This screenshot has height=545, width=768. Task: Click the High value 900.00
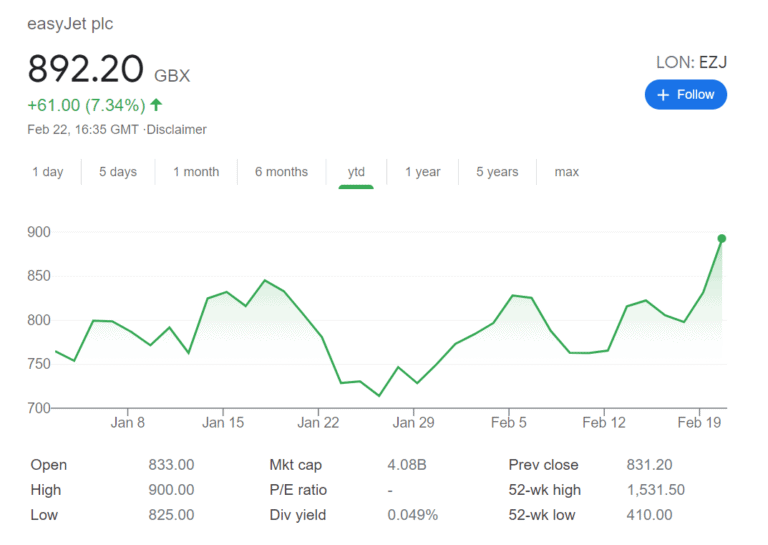tap(171, 489)
